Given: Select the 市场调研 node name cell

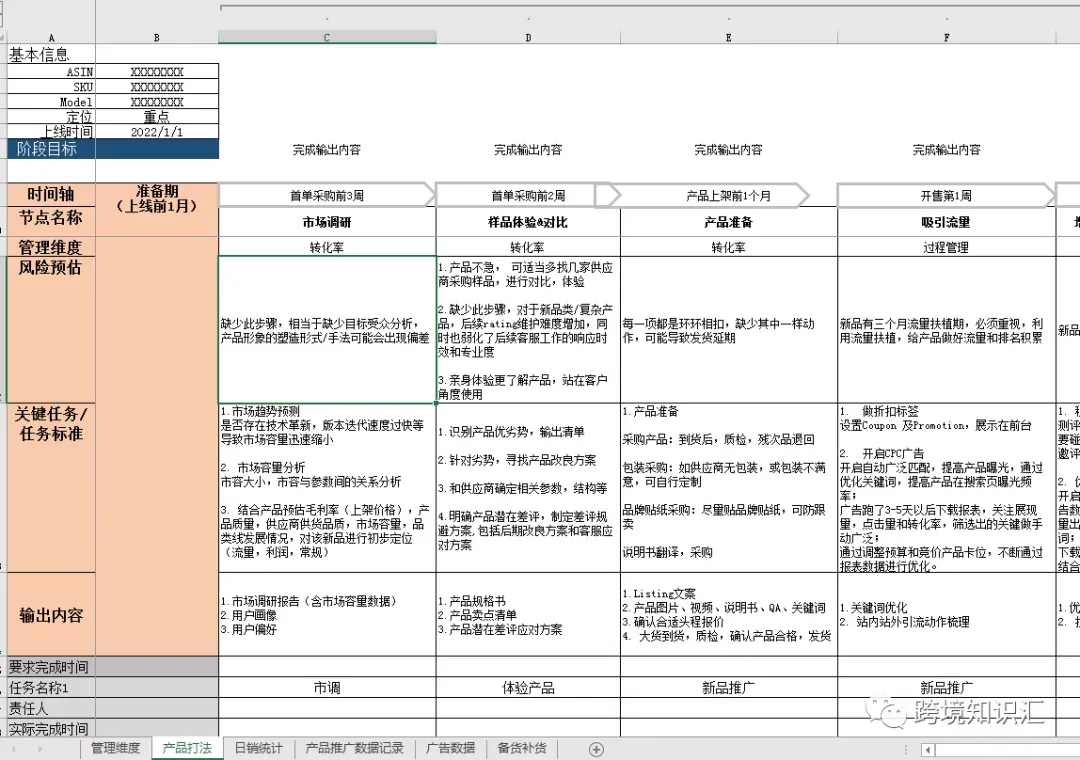Looking at the screenshot, I should tap(327, 222).
